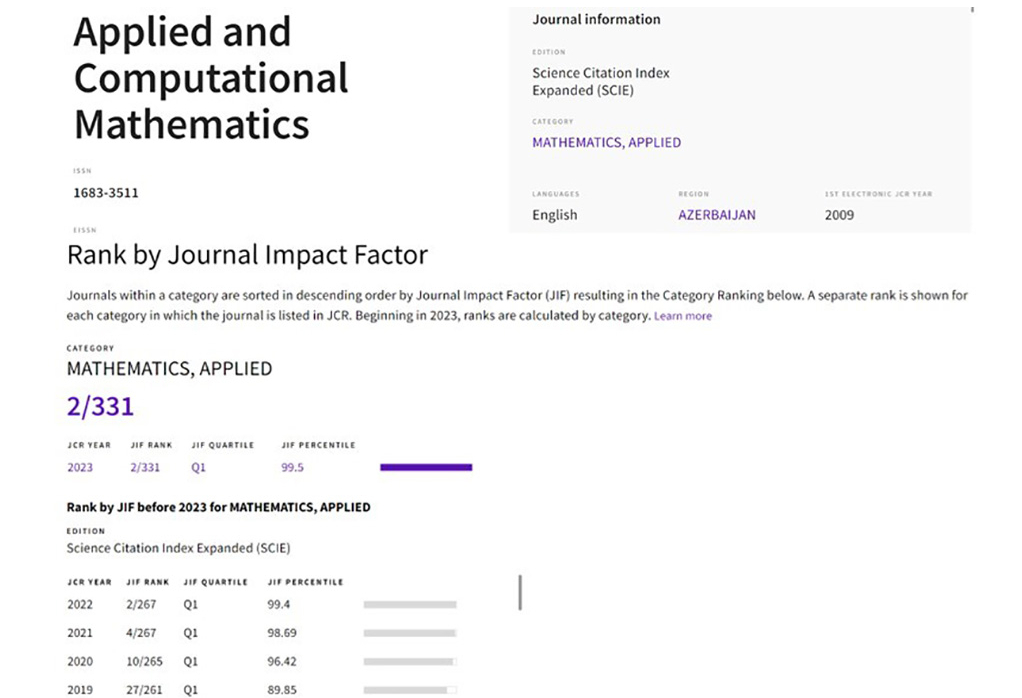
Task: Click the Rank by Journal Impact Factor heading
Action: point(247,255)
